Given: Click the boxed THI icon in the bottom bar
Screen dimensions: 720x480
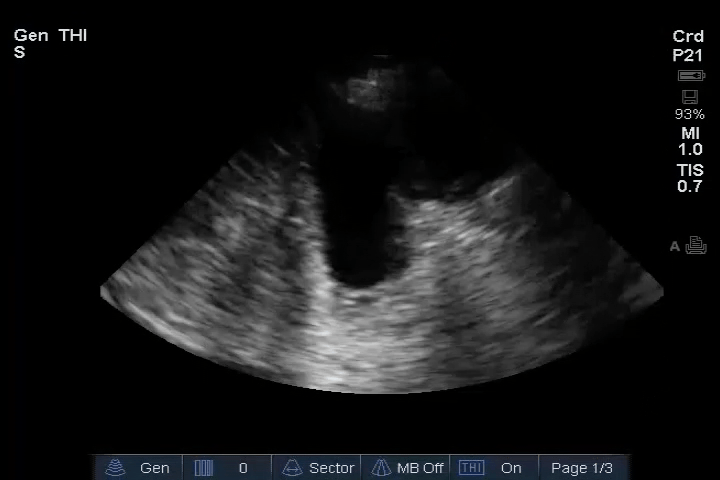Looking at the screenshot, I should 471,468.
